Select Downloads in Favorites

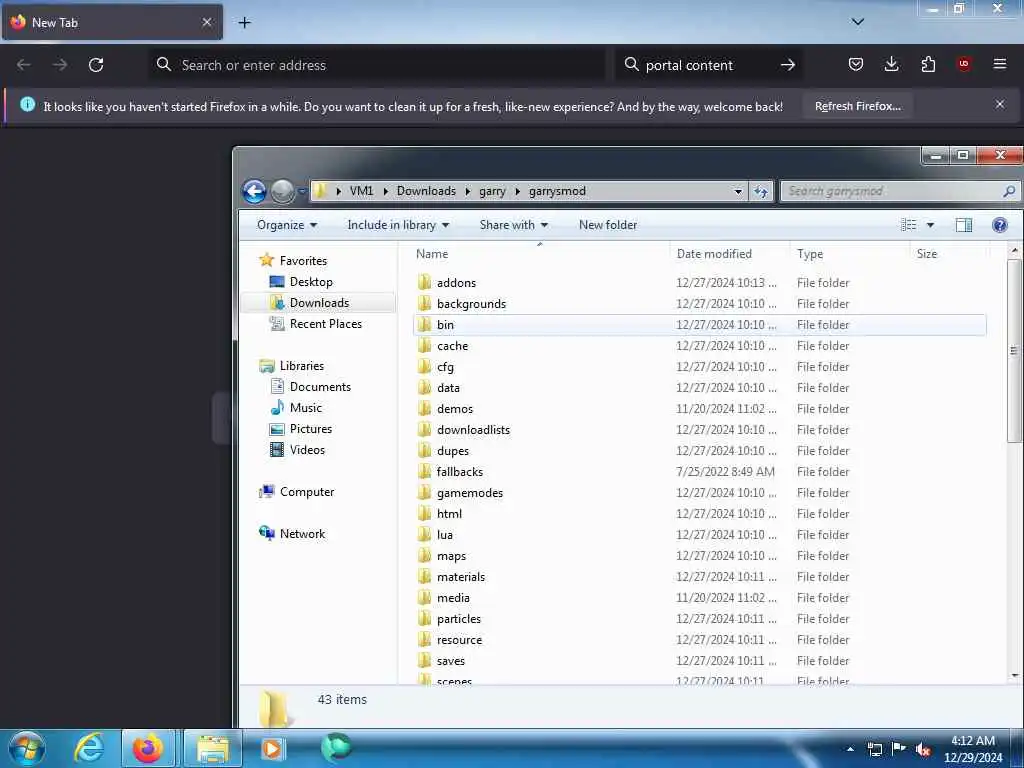pos(319,302)
